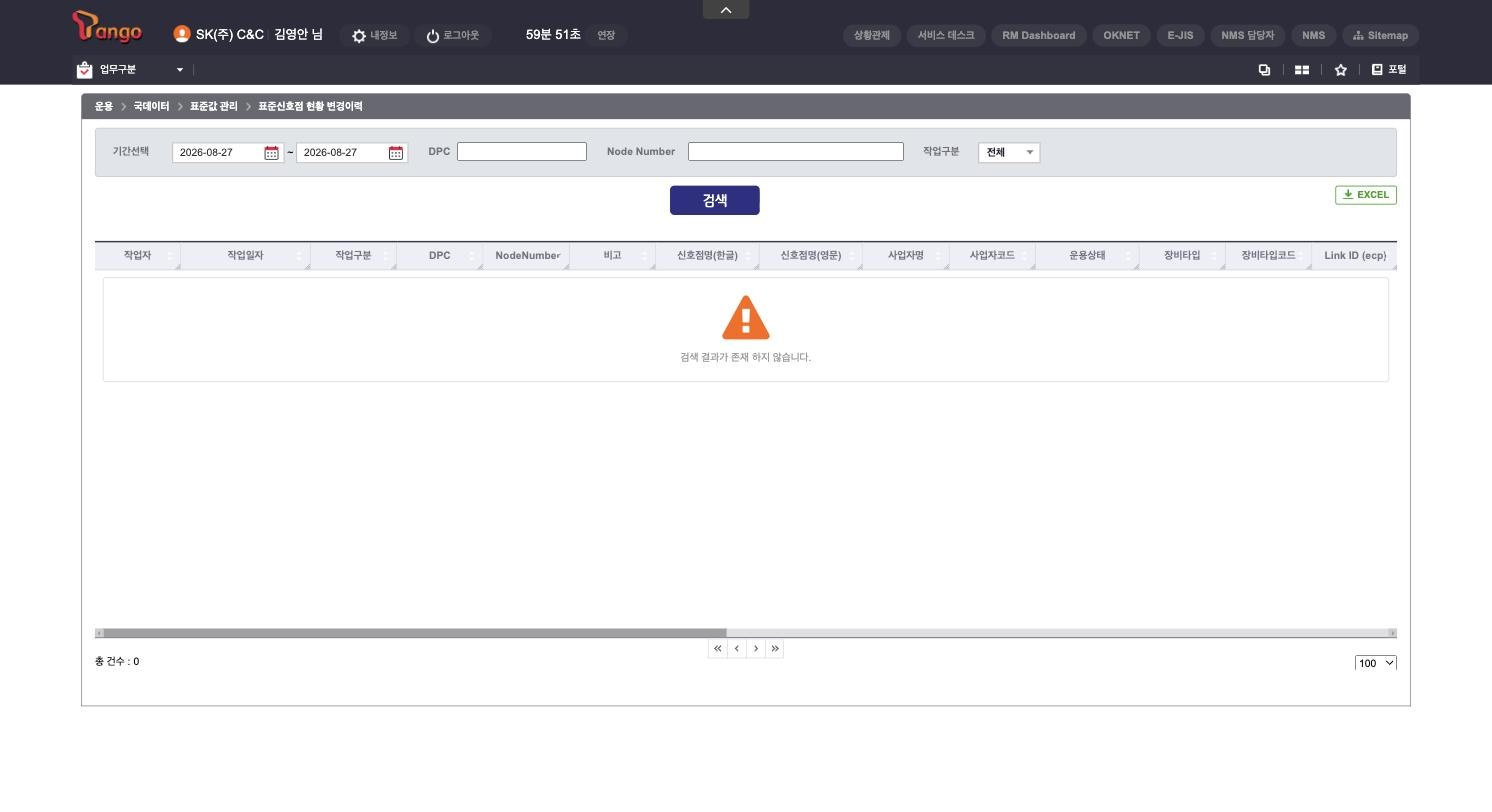Sort by 신호점명(영문) column header
1492x812 pixels.
click(810, 256)
